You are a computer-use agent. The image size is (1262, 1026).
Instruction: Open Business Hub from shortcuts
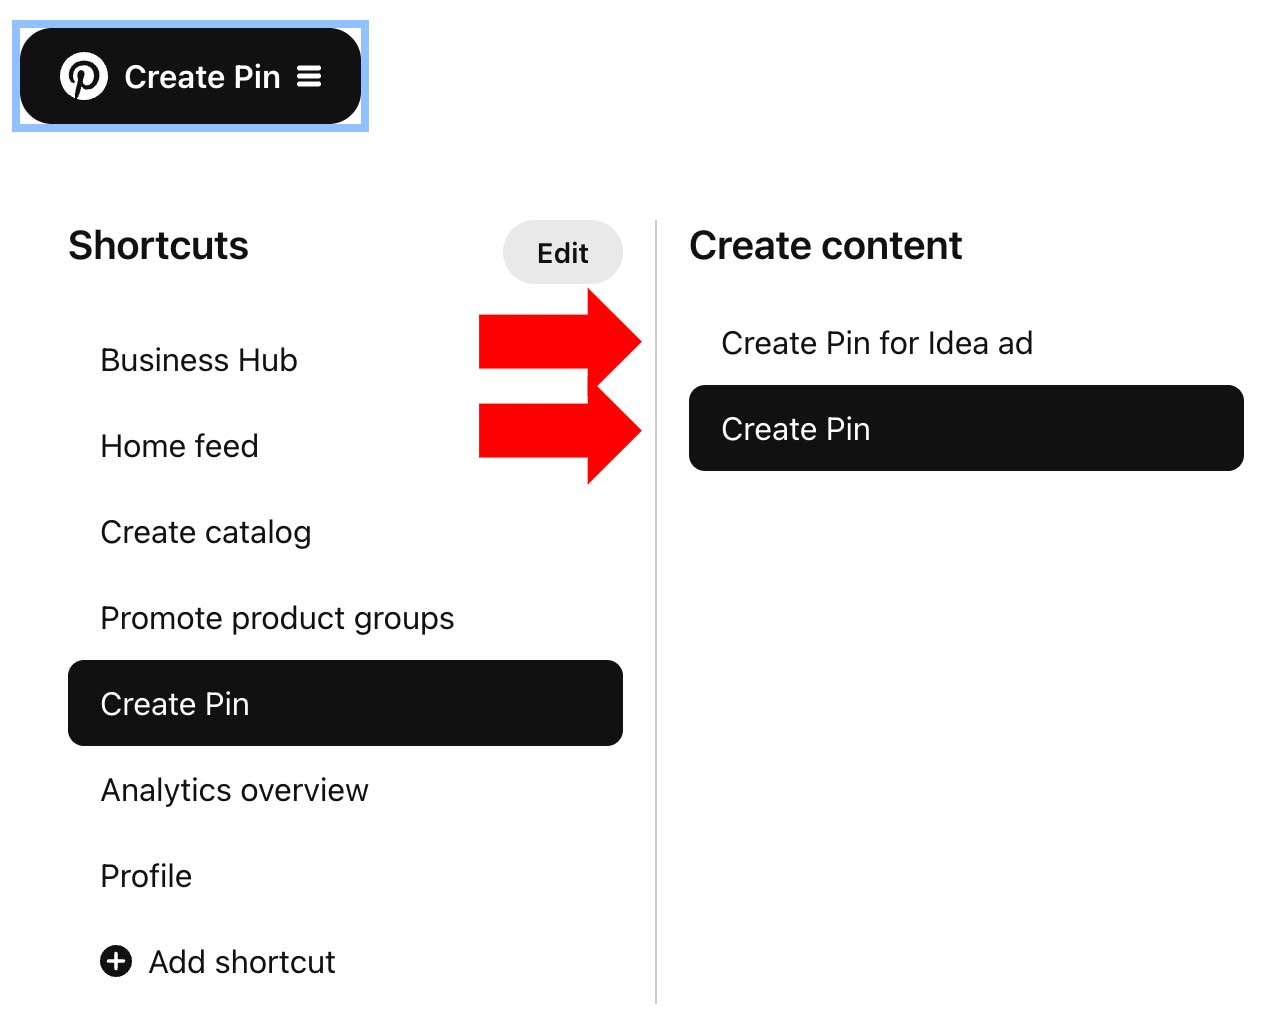(x=198, y=360)
